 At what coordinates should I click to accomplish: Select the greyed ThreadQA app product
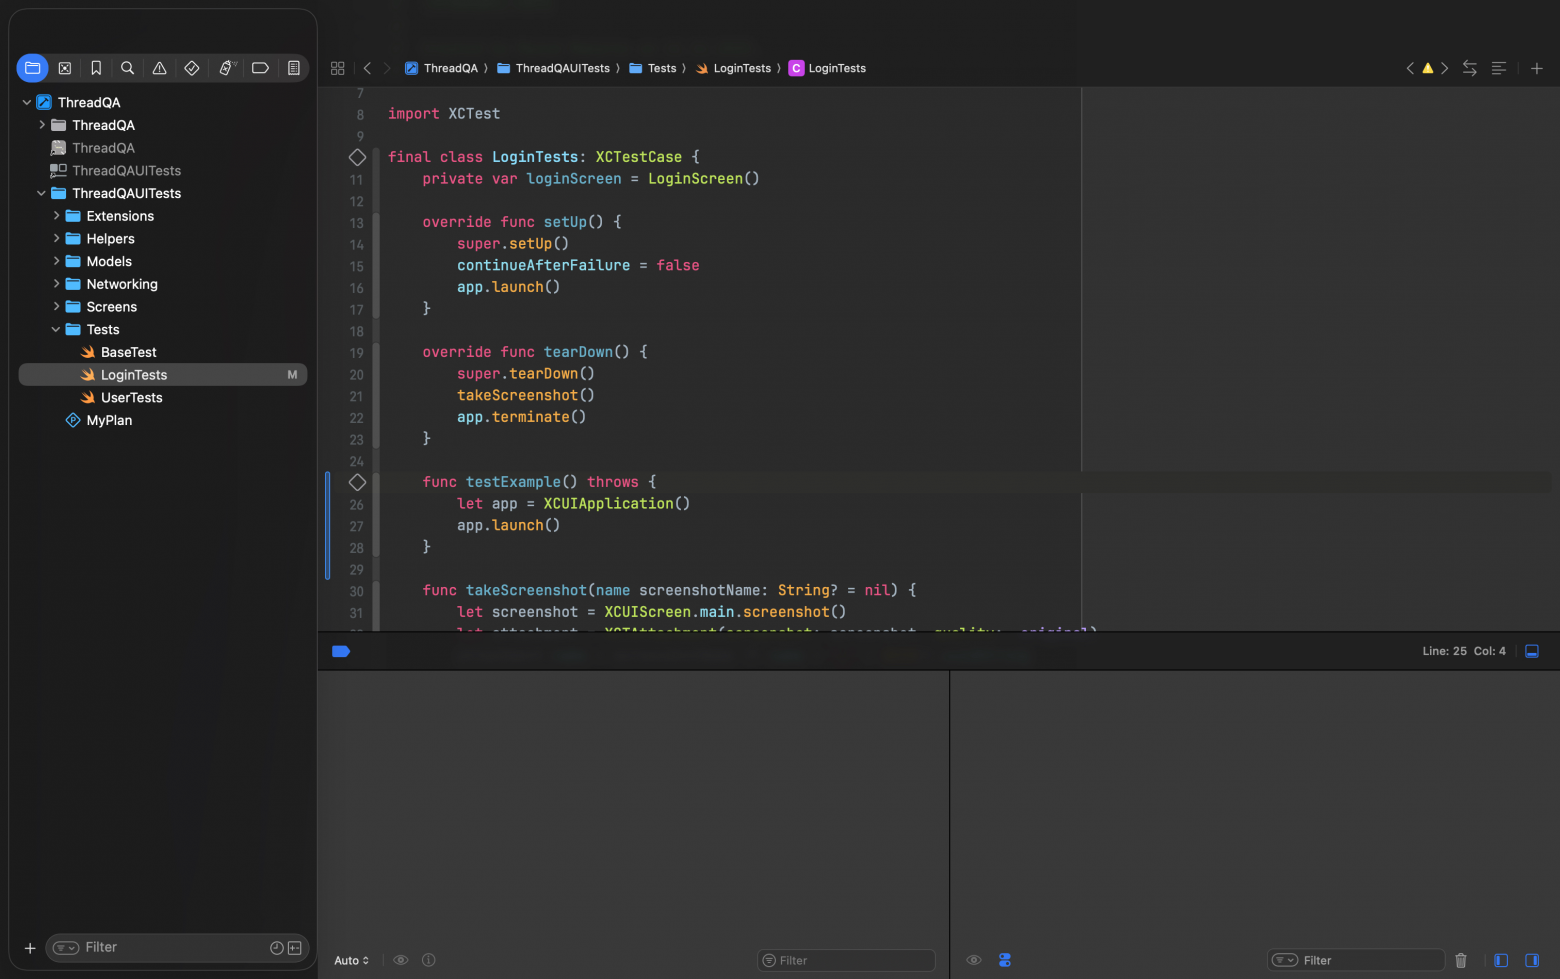click(x=103, y=148)
